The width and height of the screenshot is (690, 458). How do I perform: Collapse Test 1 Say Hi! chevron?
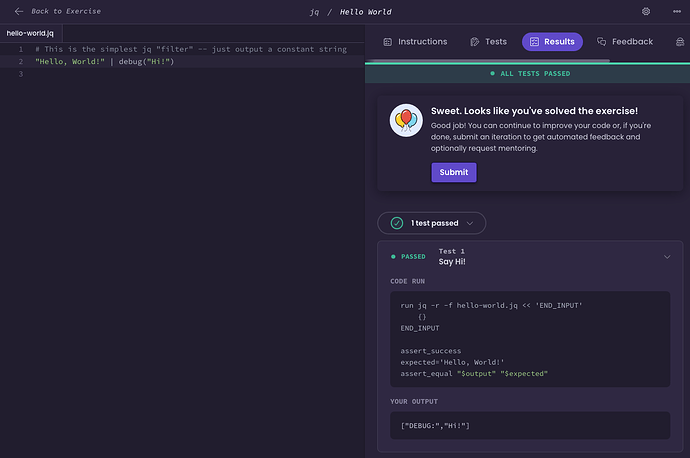(667, 256)
